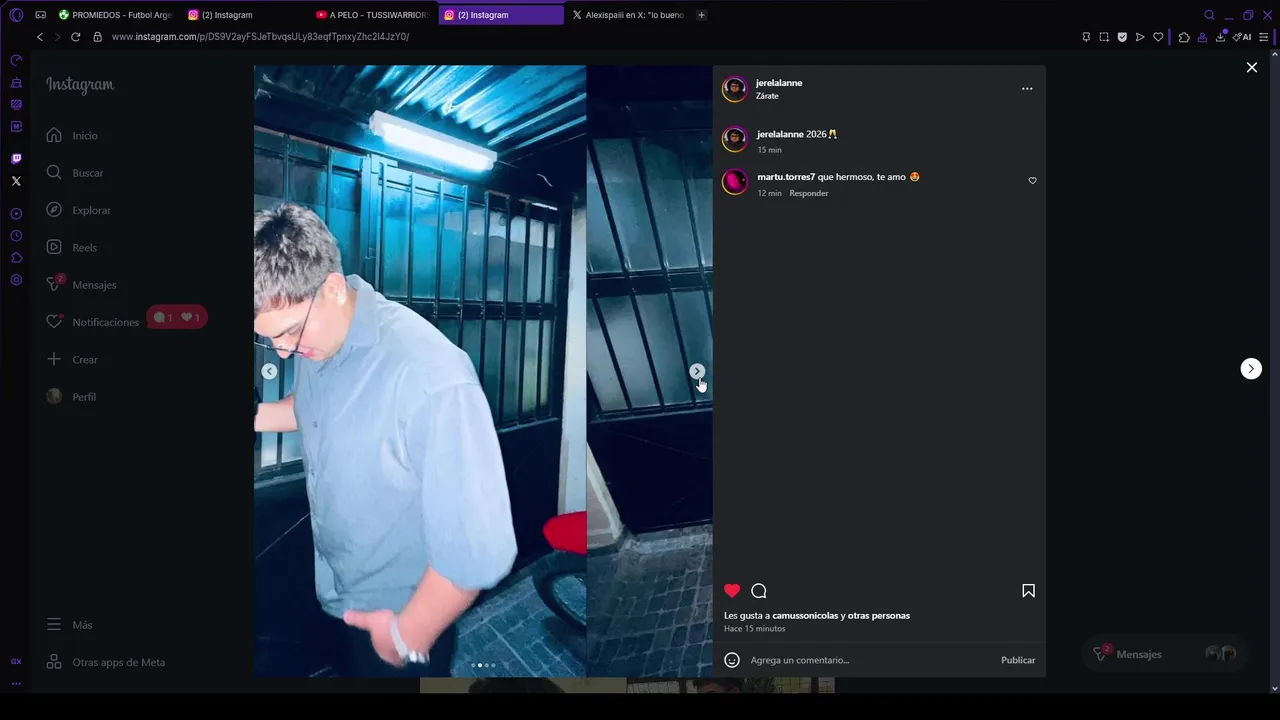Open Perfil in Instagram sidebar
This screenshot has width=1280, height=720.
pos(71,397)
